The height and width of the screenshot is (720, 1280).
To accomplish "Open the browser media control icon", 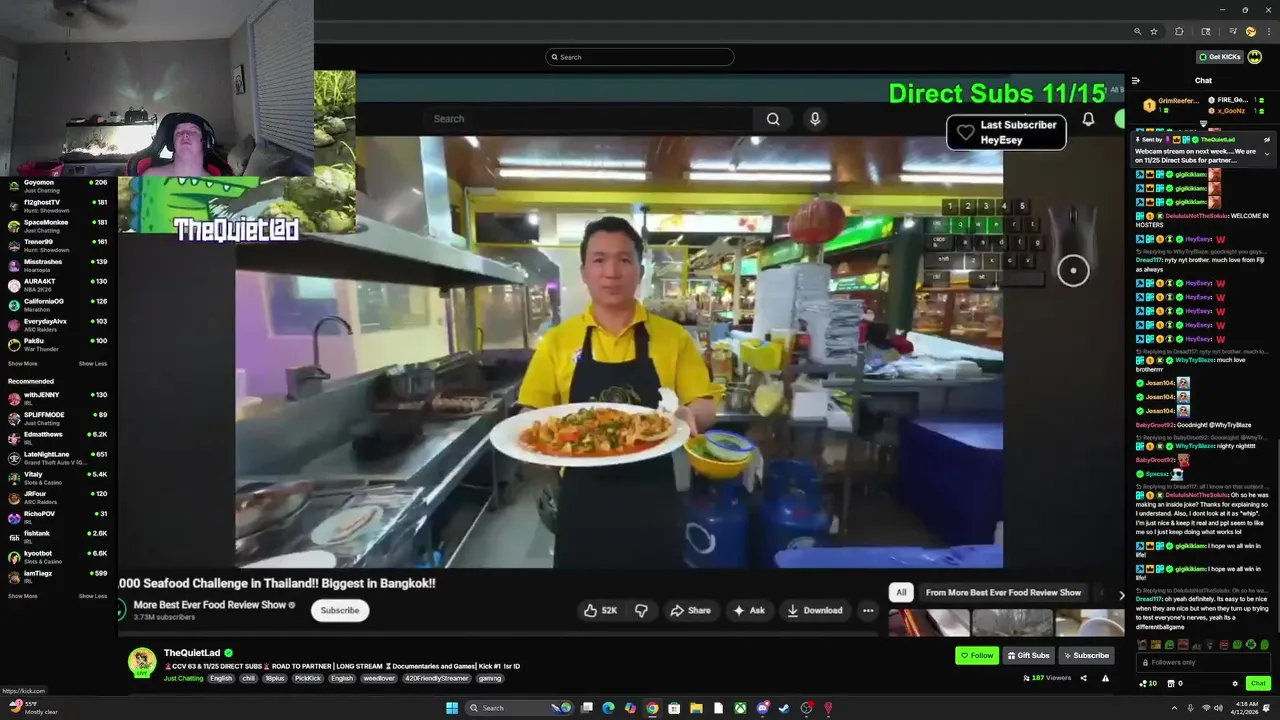I will pos(1232,31).
